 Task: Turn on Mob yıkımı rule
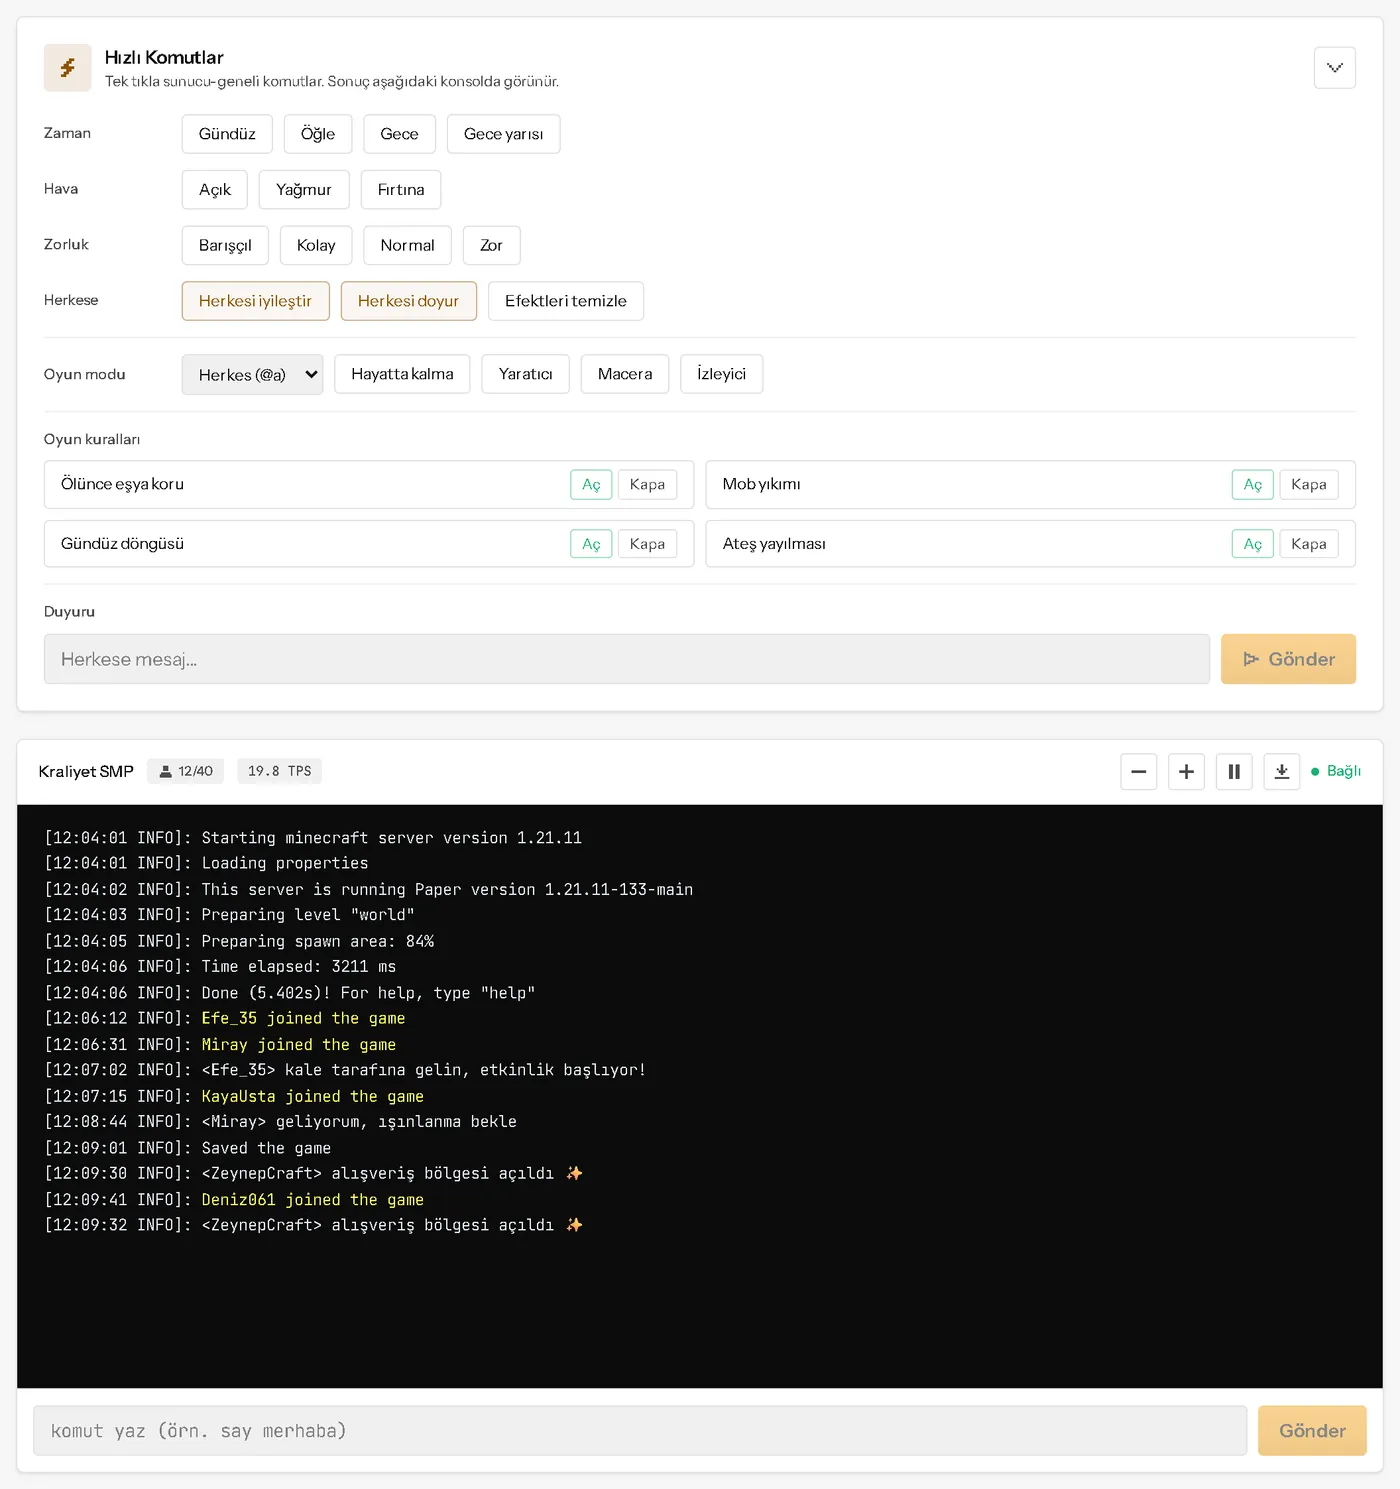pos(1253,485)
